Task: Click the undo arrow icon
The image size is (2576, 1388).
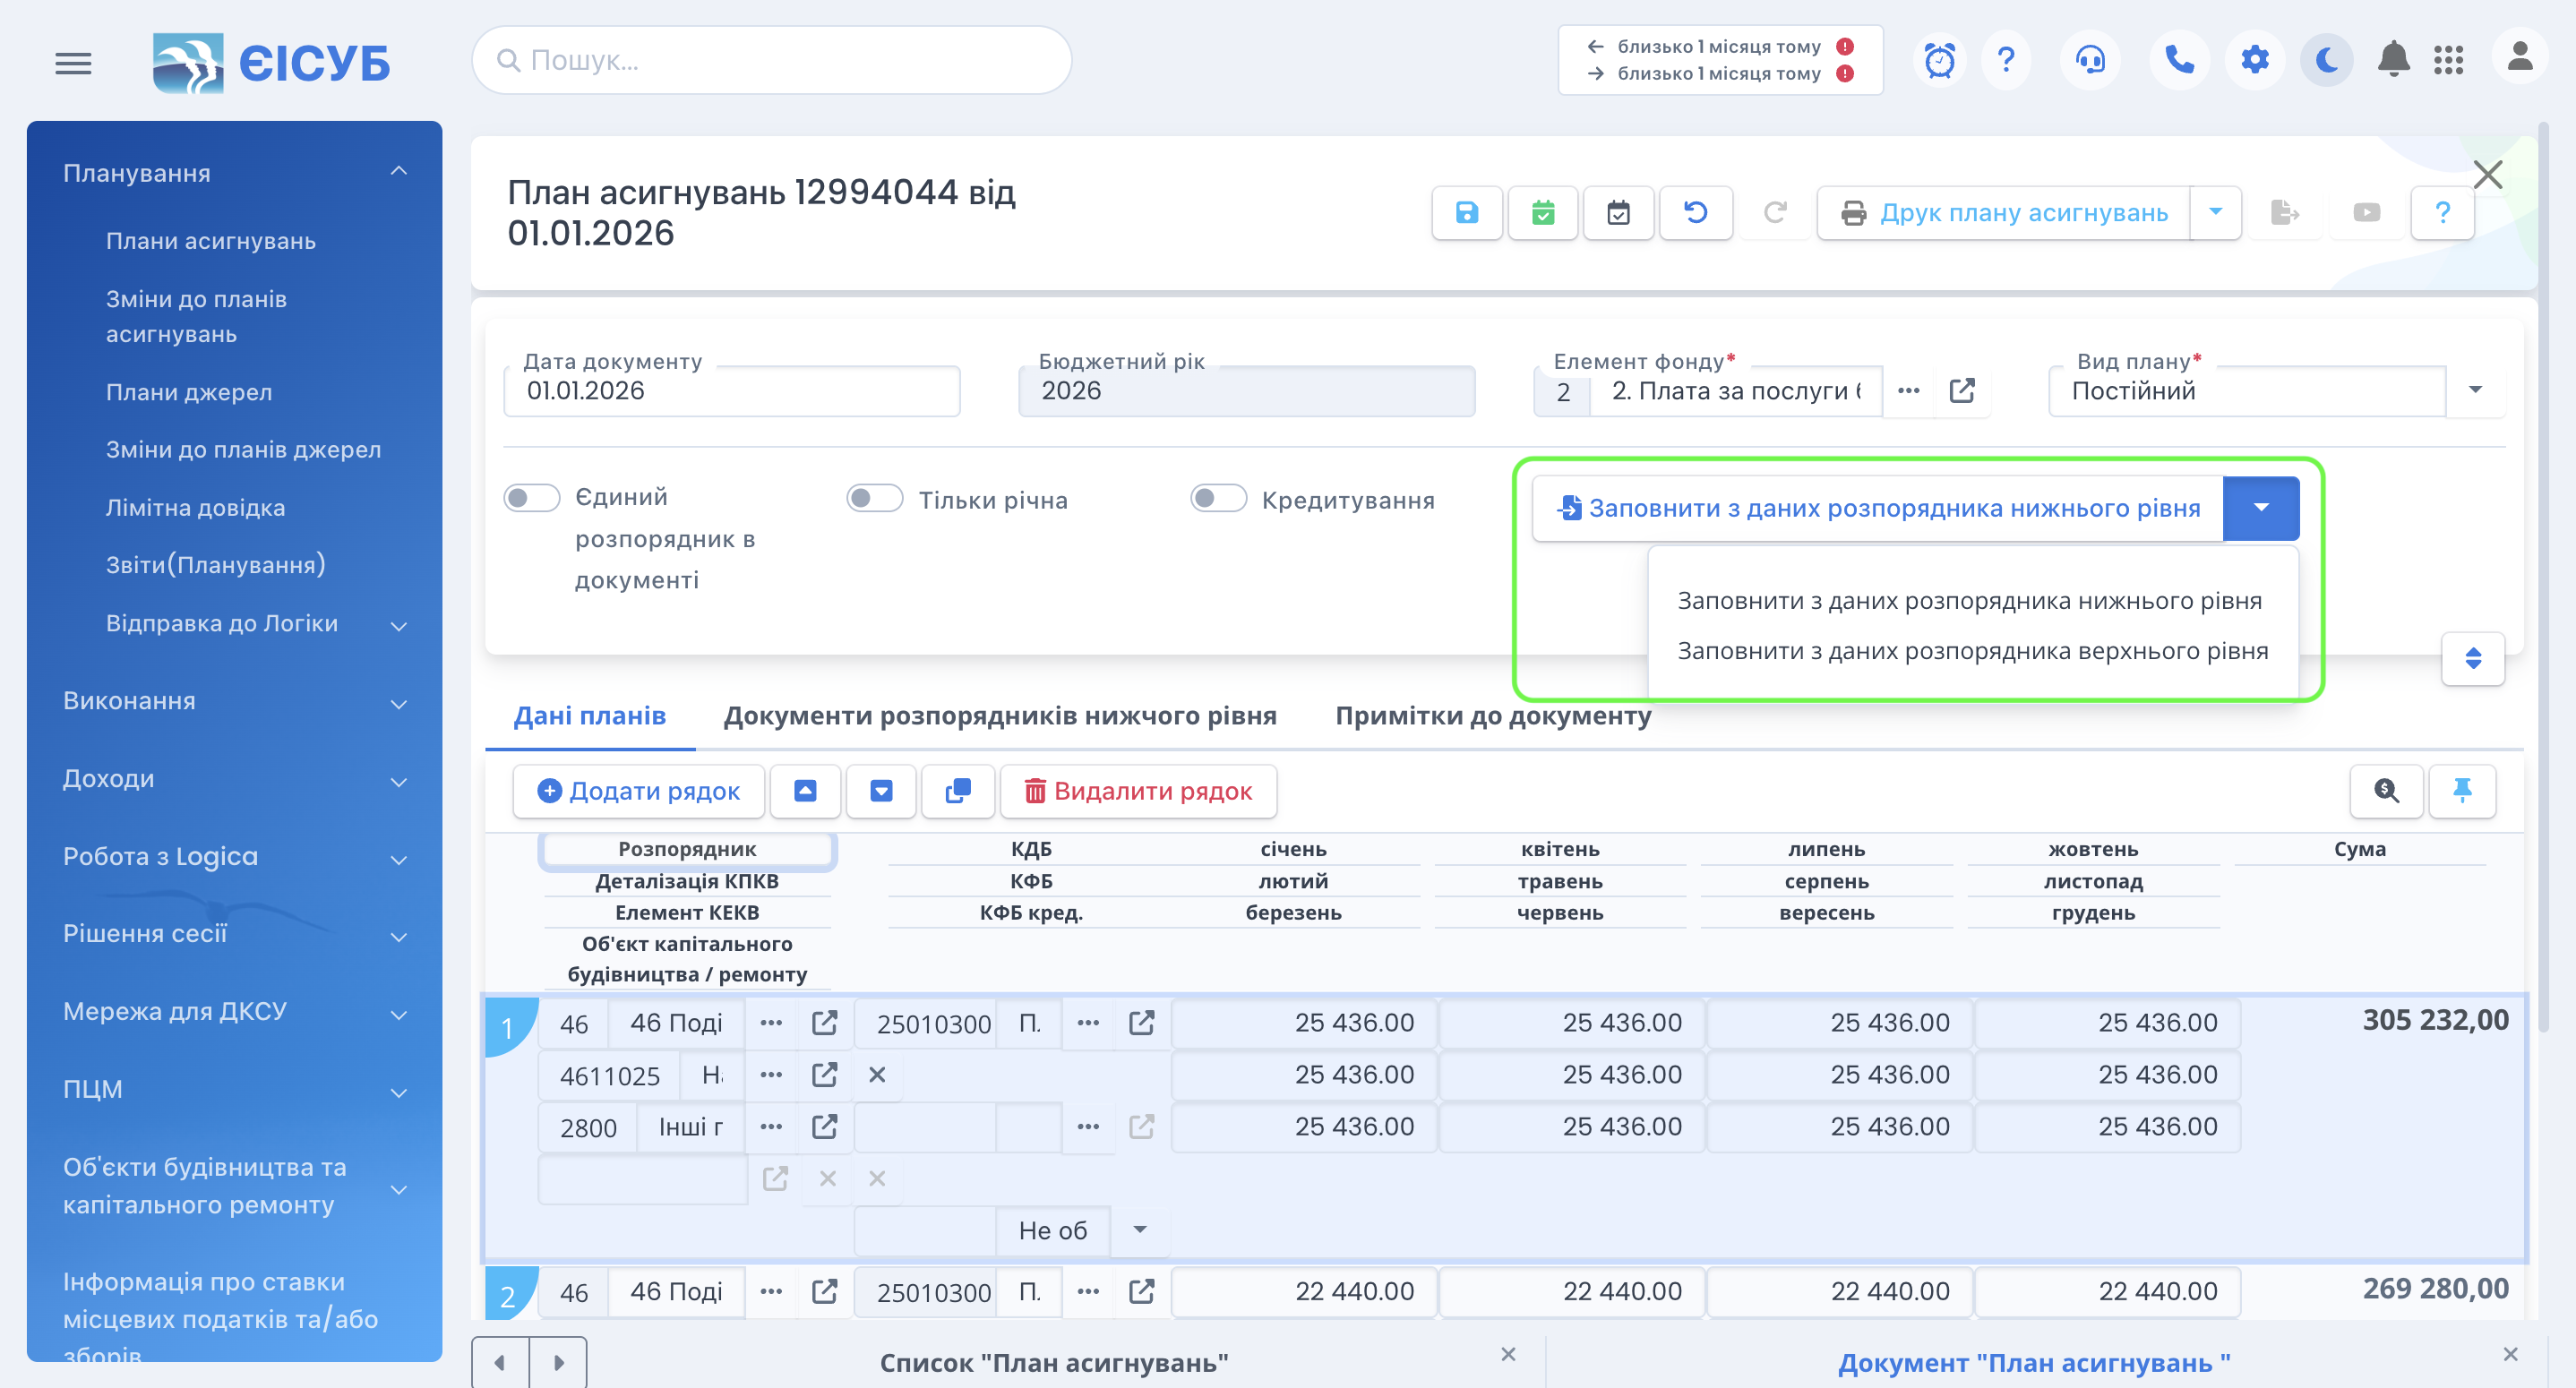Action: click(1695, 212)
